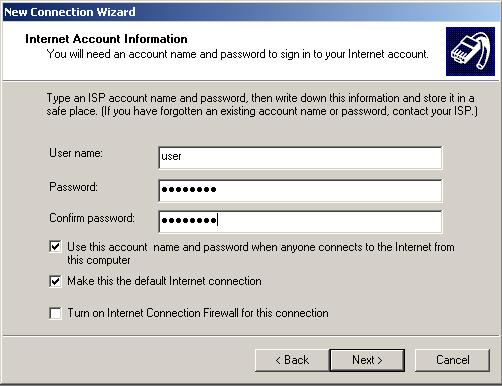Uncheck the 'Use this account name' checkbox
Screen dimensions: 502x386
point(55,247)
